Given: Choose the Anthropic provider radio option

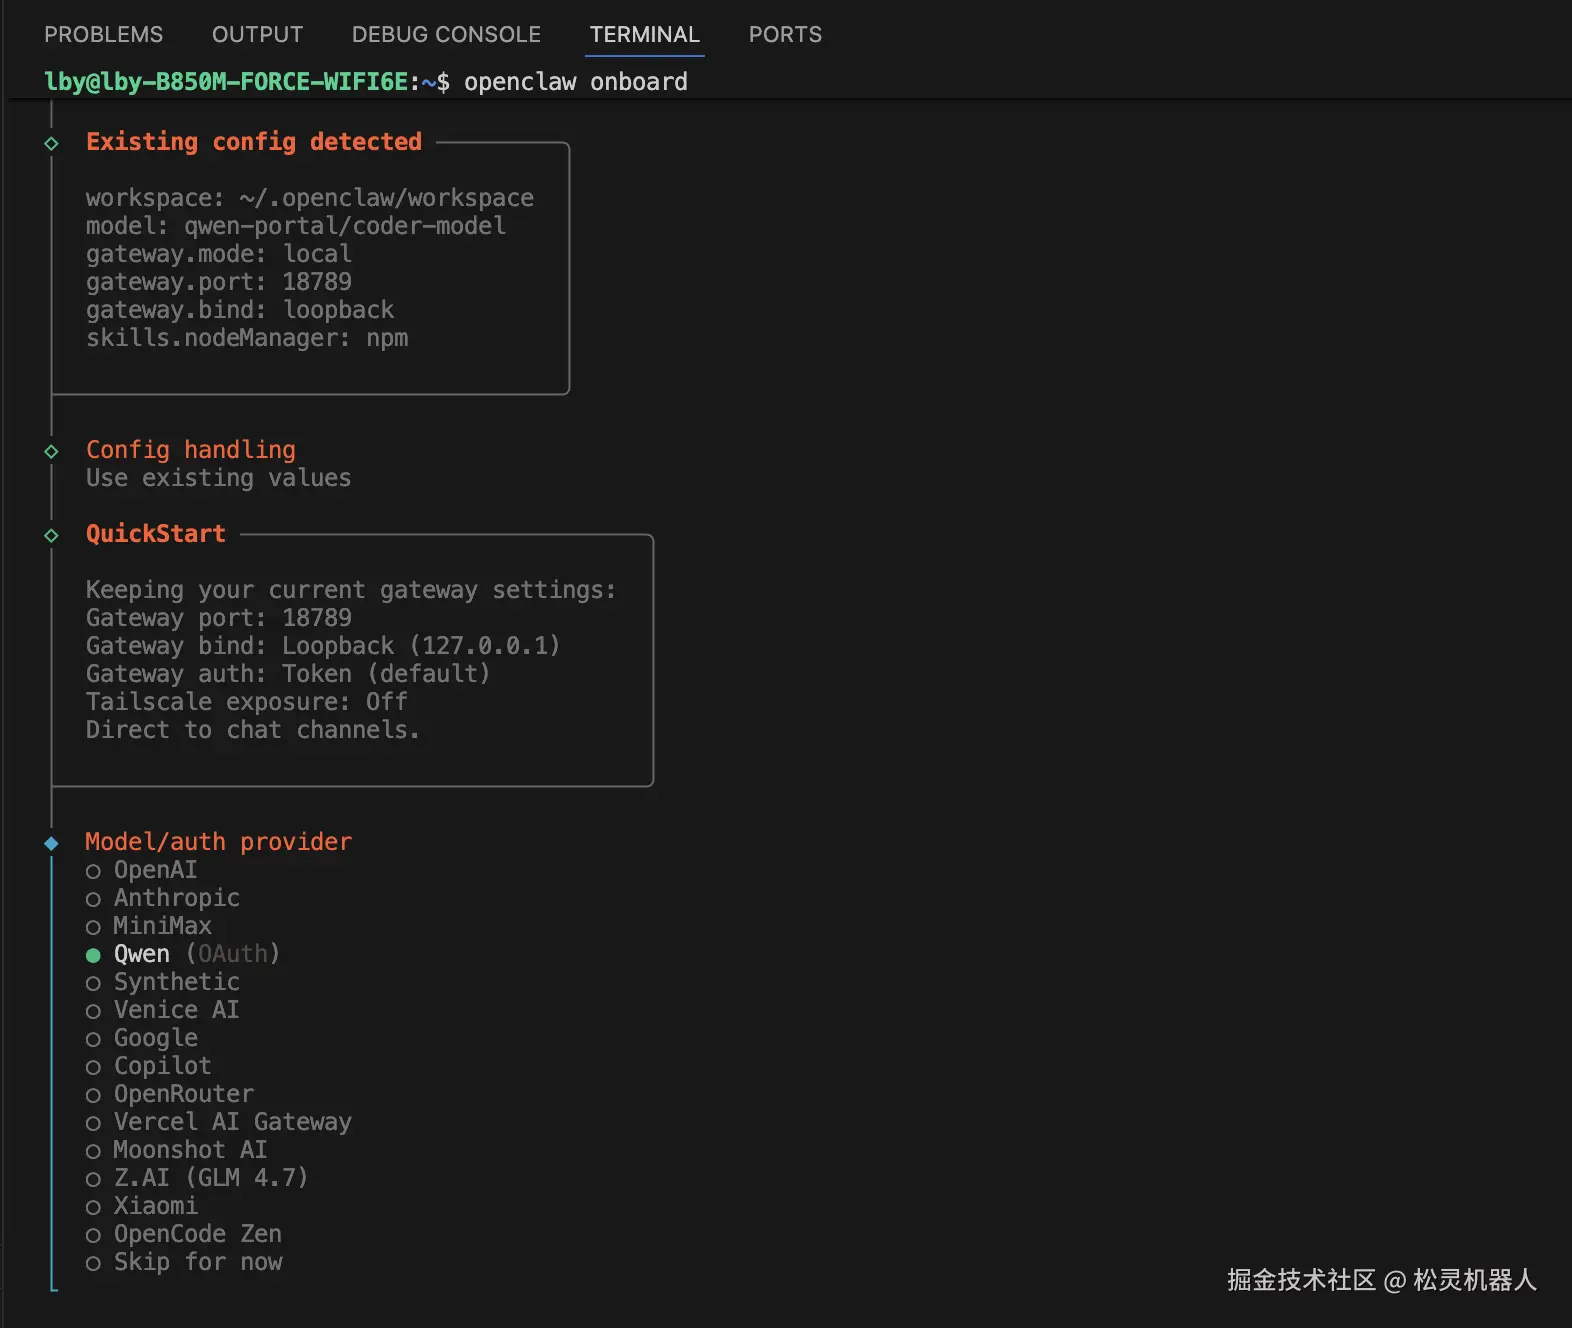Looking at the screenshot, I should (x=163, y=898).
